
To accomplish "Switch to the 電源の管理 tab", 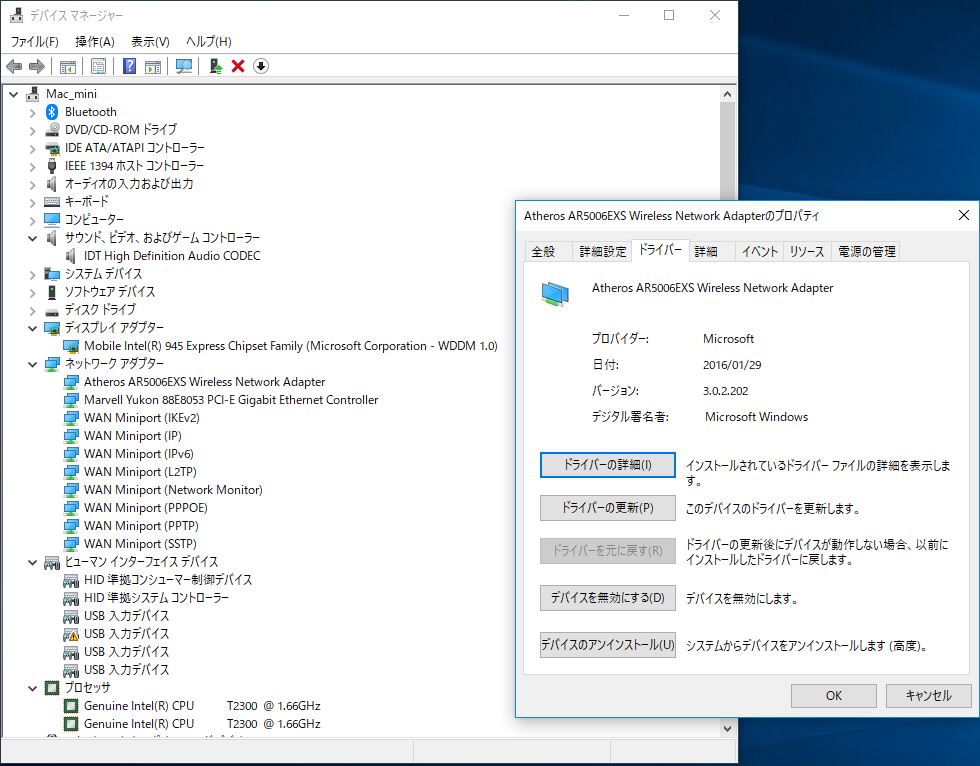I will pyautogui.click(x=867, y=251).
